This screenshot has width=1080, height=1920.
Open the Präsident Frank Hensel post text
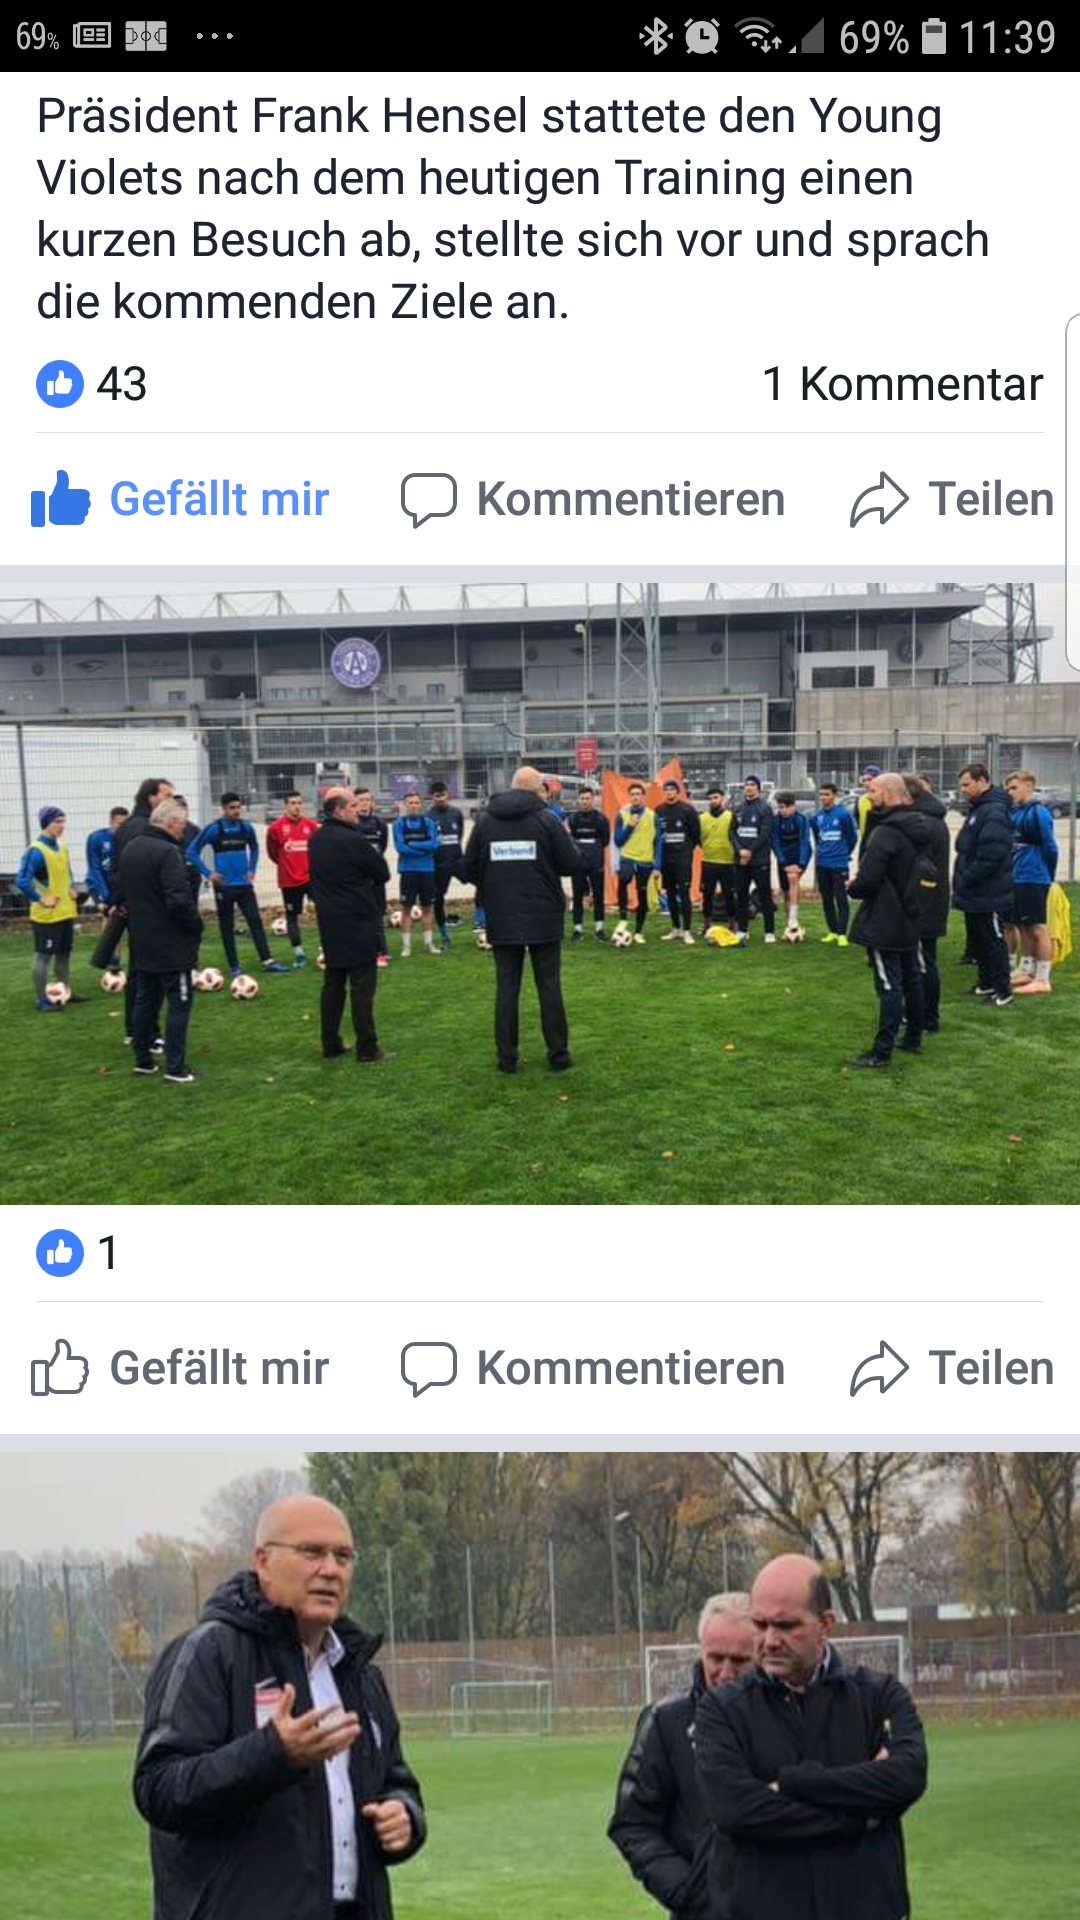click(513, 208)
